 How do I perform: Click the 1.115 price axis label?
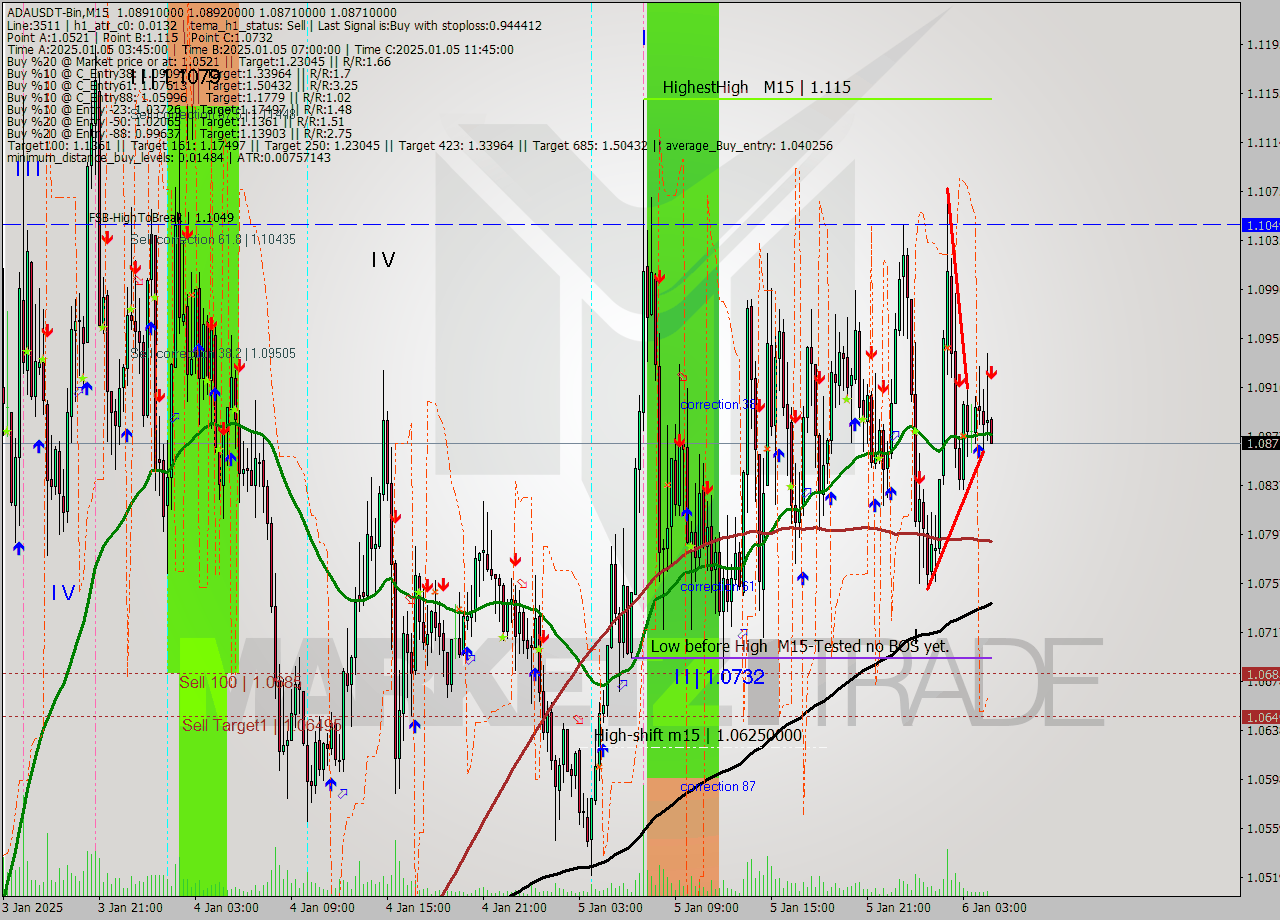[1262, 93]
